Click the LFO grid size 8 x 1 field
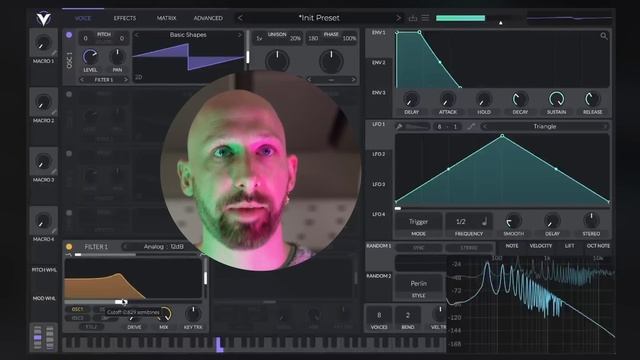 (447, 127)
